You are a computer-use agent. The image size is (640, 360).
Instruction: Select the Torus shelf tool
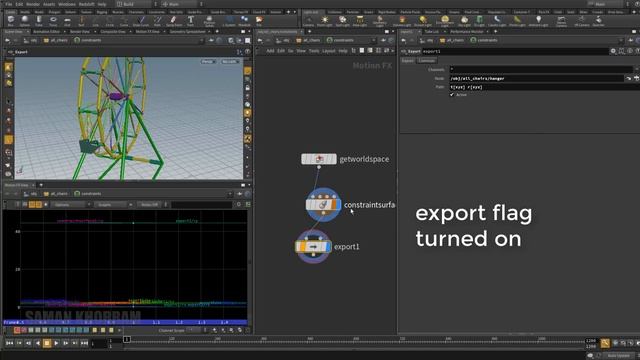[x=53, y=21]
